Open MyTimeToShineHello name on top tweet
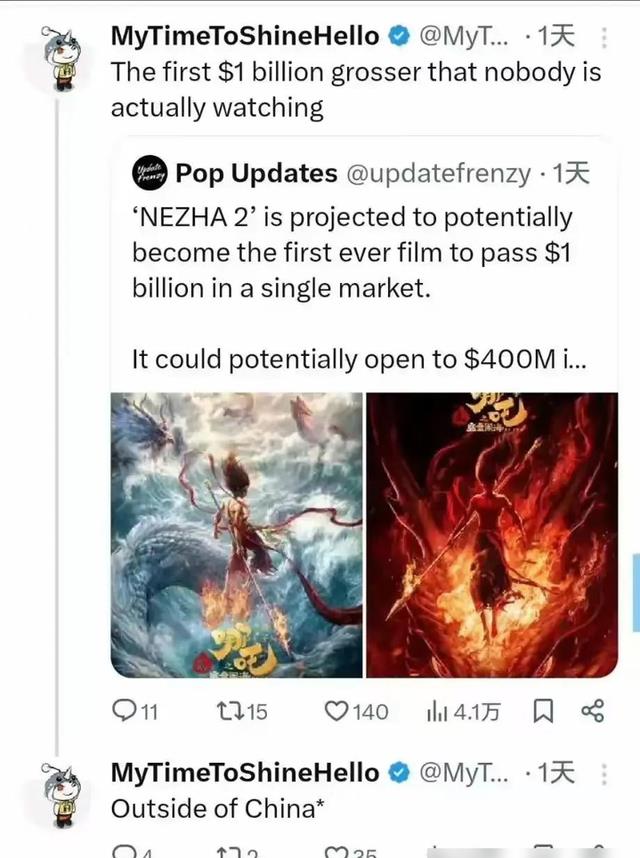 coord(245,36)
